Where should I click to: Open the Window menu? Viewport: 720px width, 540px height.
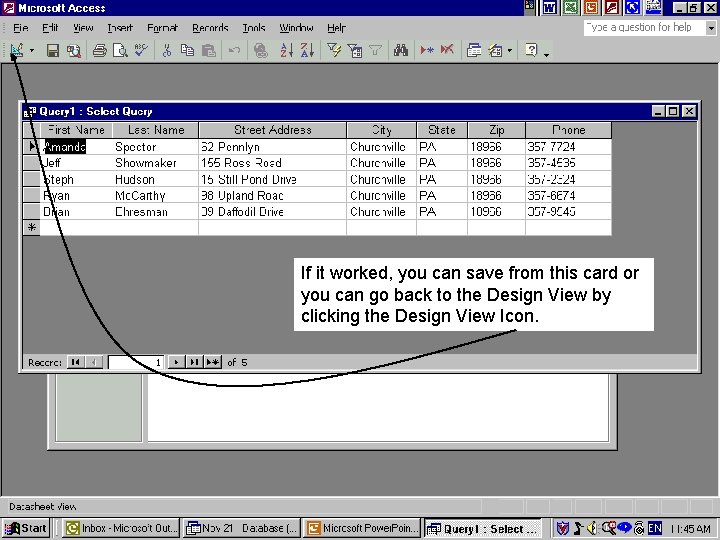point(296,28)
